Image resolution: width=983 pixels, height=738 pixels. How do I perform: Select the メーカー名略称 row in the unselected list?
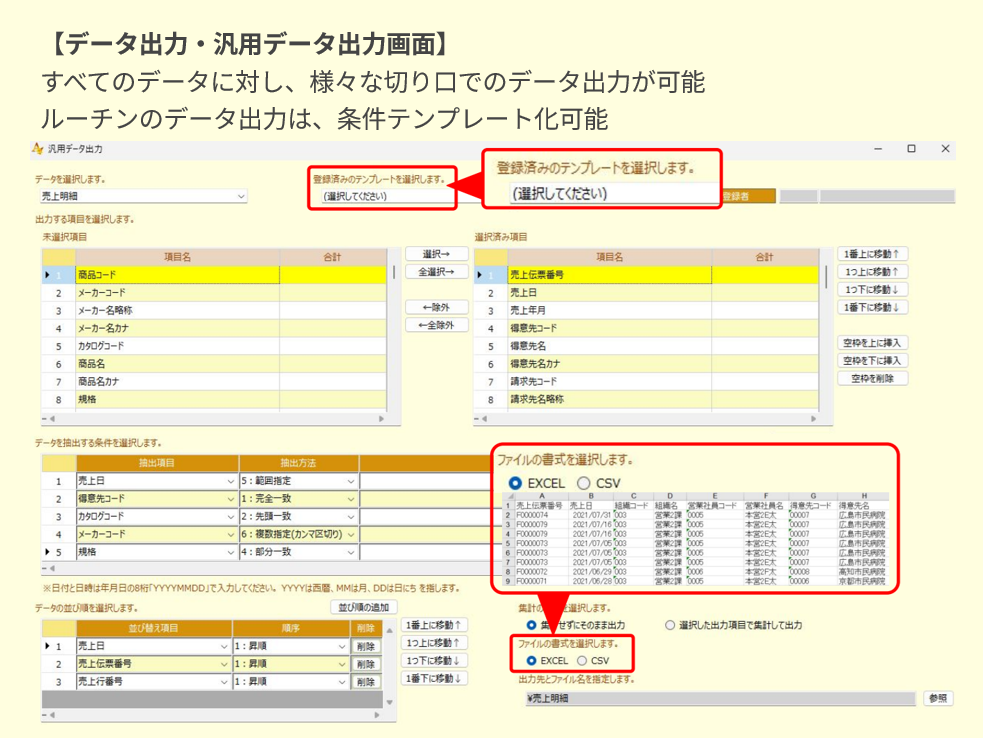point(176,310)
